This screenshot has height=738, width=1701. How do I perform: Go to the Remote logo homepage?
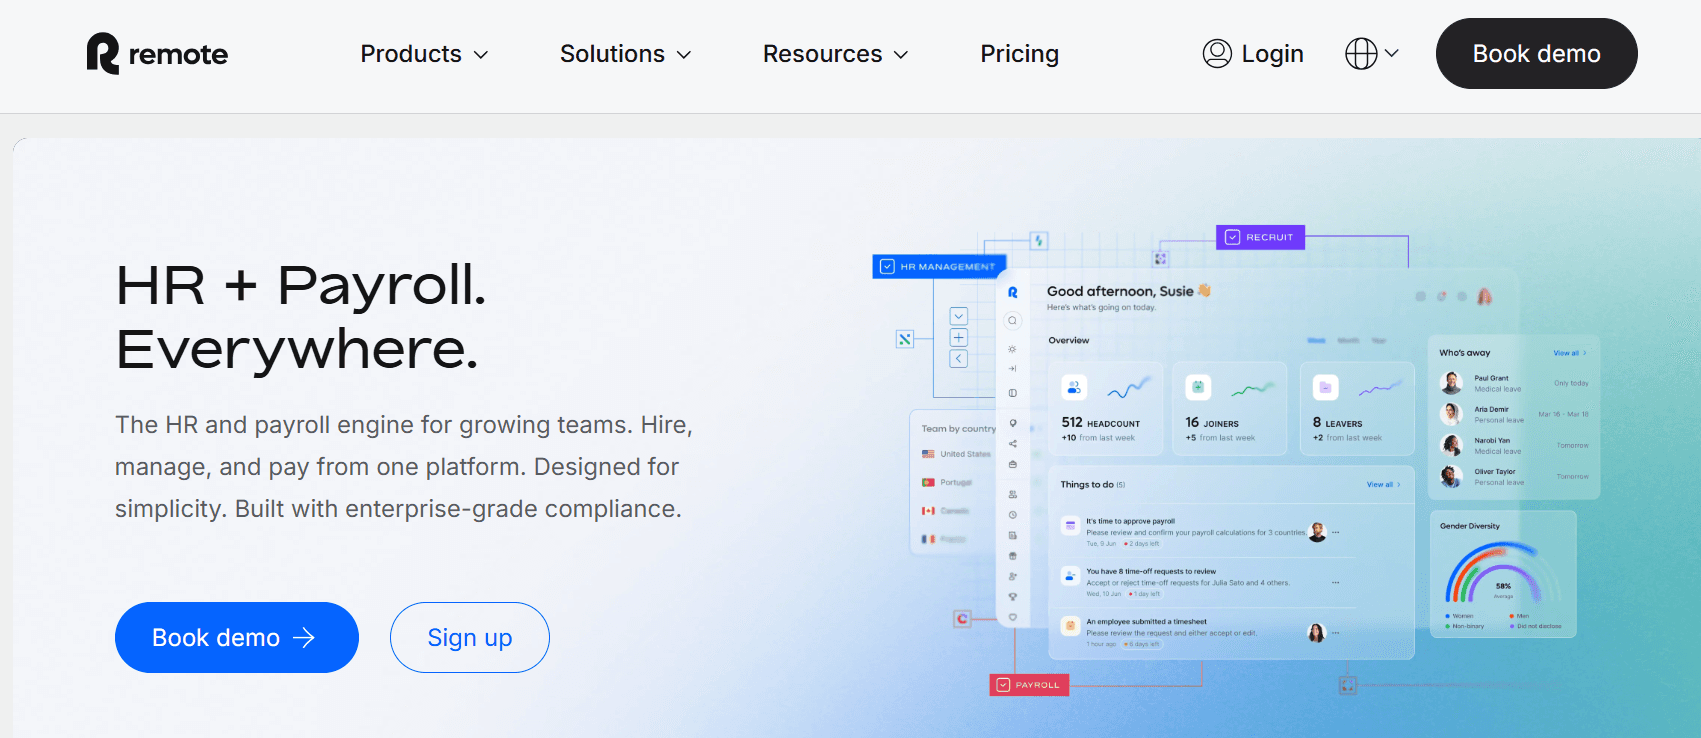(x=157, y=54)
